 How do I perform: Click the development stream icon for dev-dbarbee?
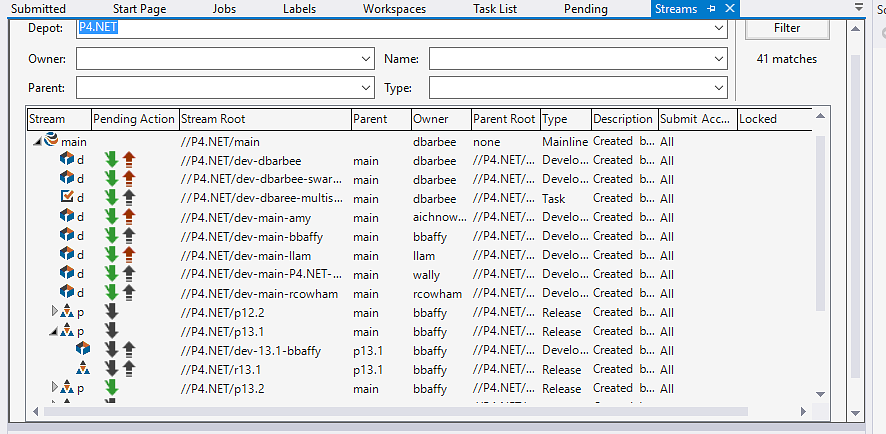tap(67, 160)
